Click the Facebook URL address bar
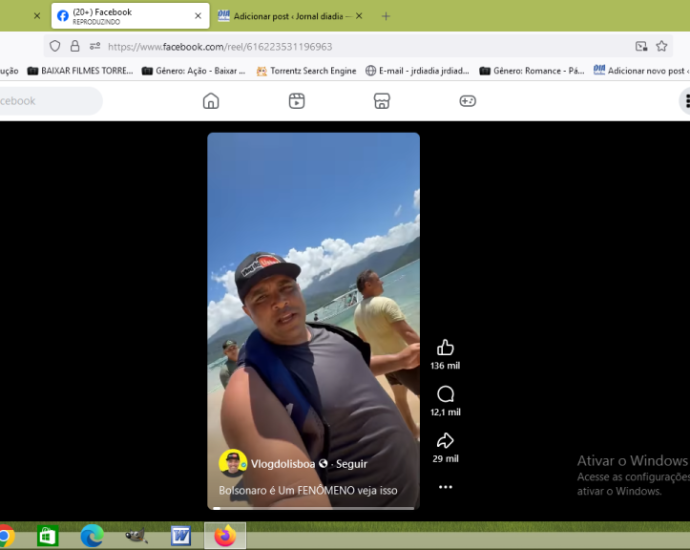 click(x=350, y=46)
